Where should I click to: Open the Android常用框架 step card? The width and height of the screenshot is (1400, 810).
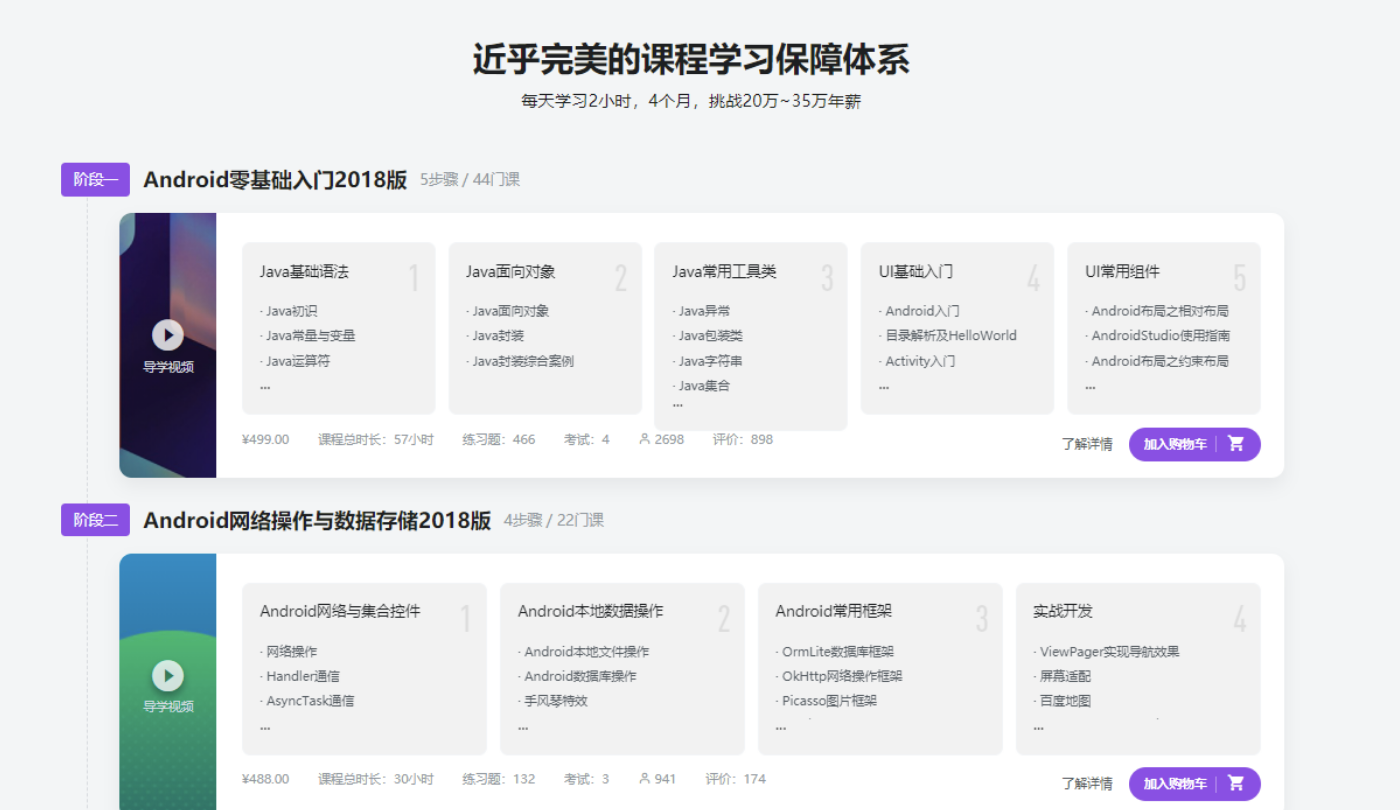pyautogui.click(x=880, y=669)
